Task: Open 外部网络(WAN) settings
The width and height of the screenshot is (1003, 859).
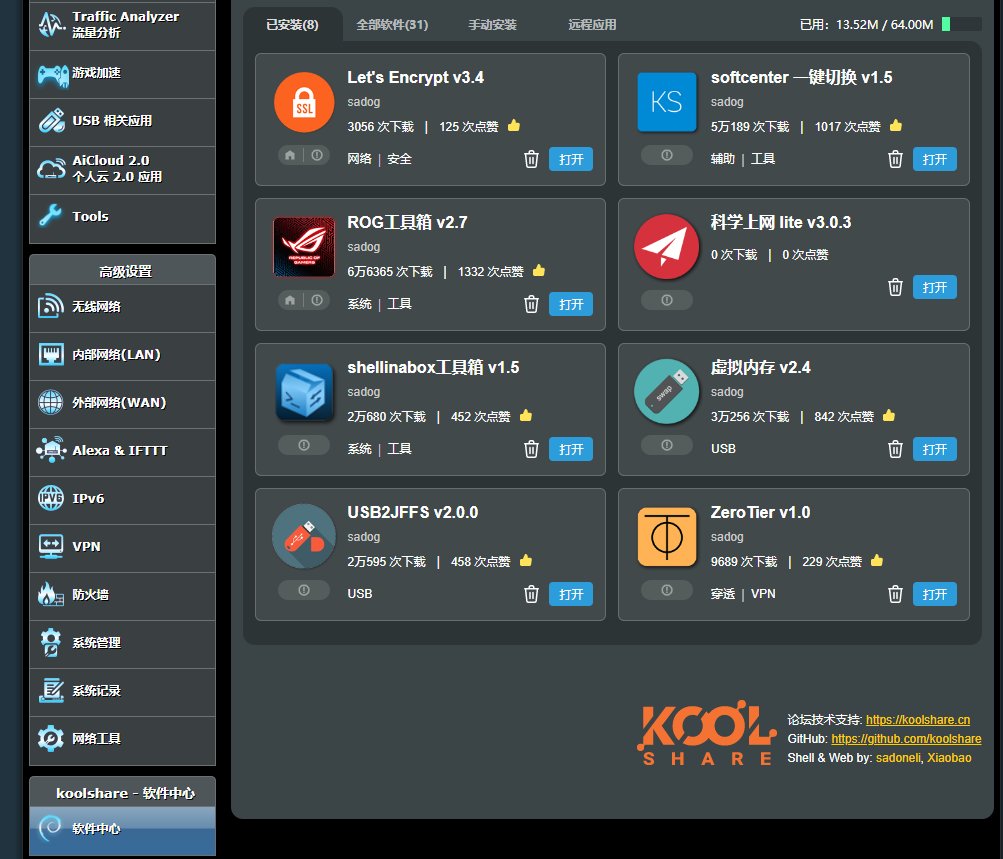Action: (122, 404)
